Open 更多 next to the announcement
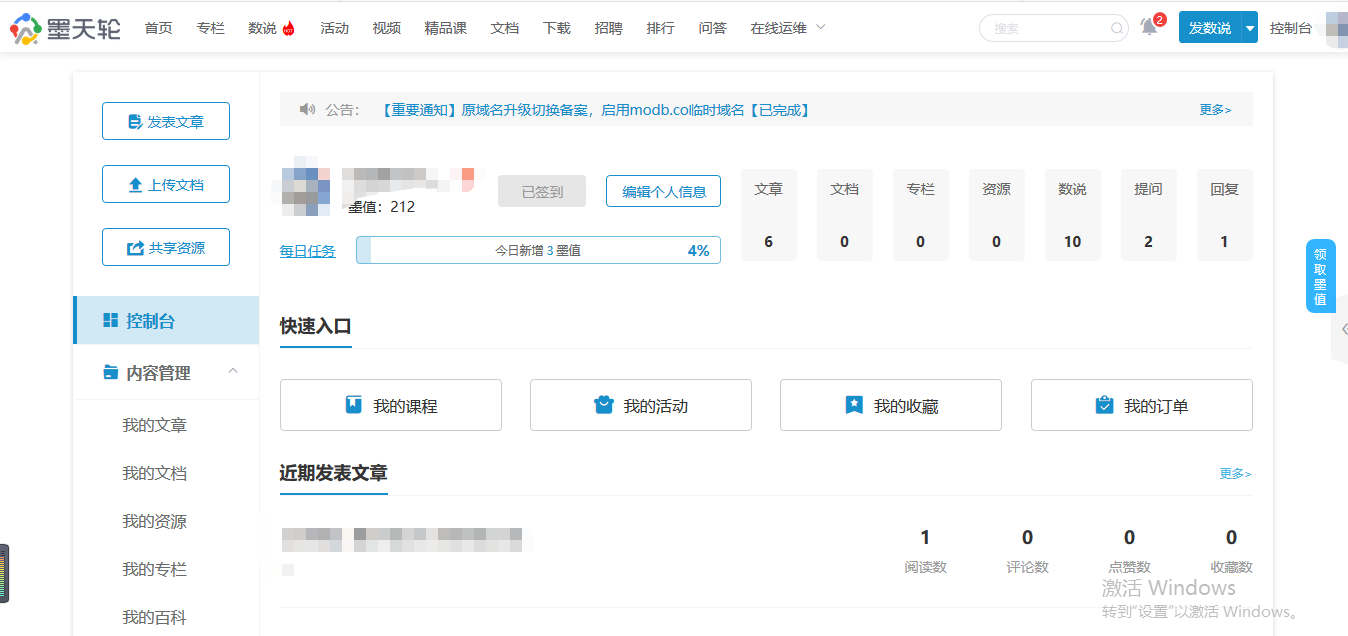The image size is (1348, 636). (1214, 109)
